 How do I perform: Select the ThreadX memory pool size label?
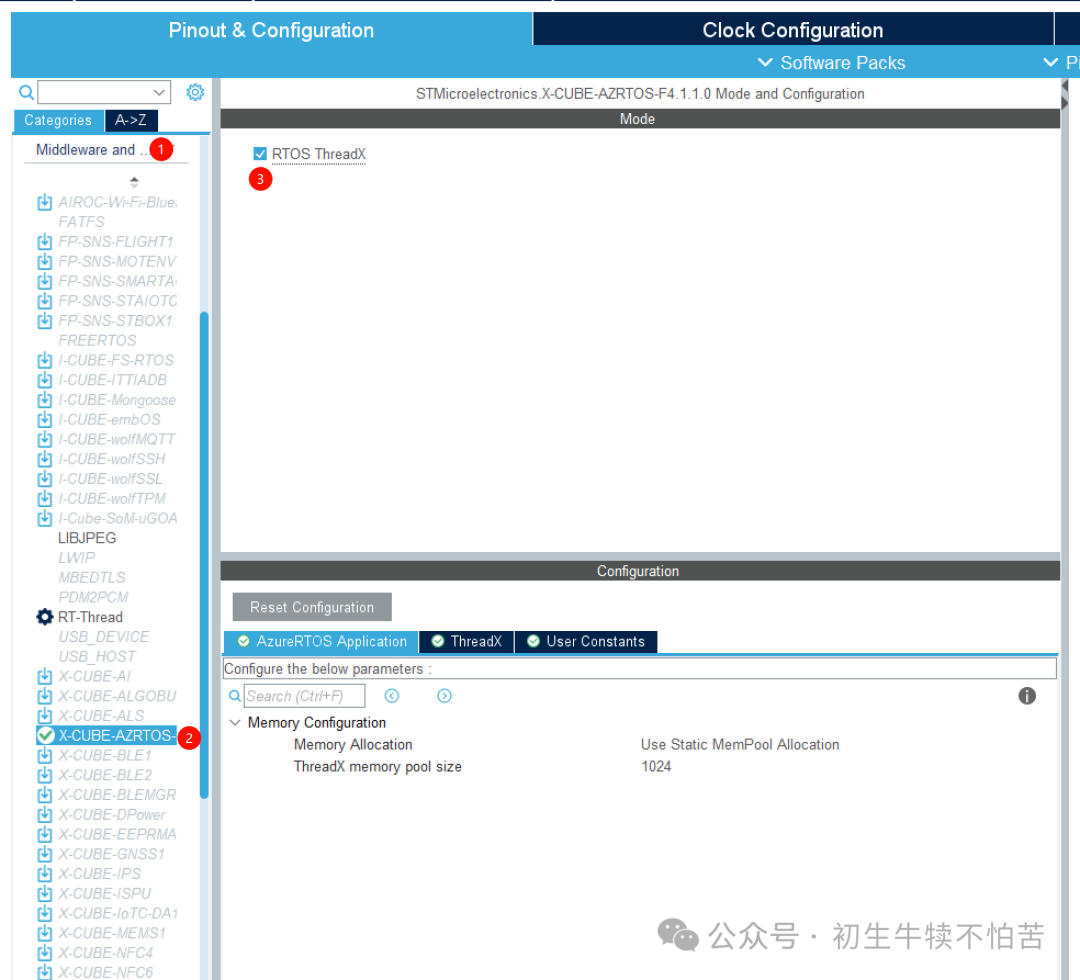[x=377, y=767]
